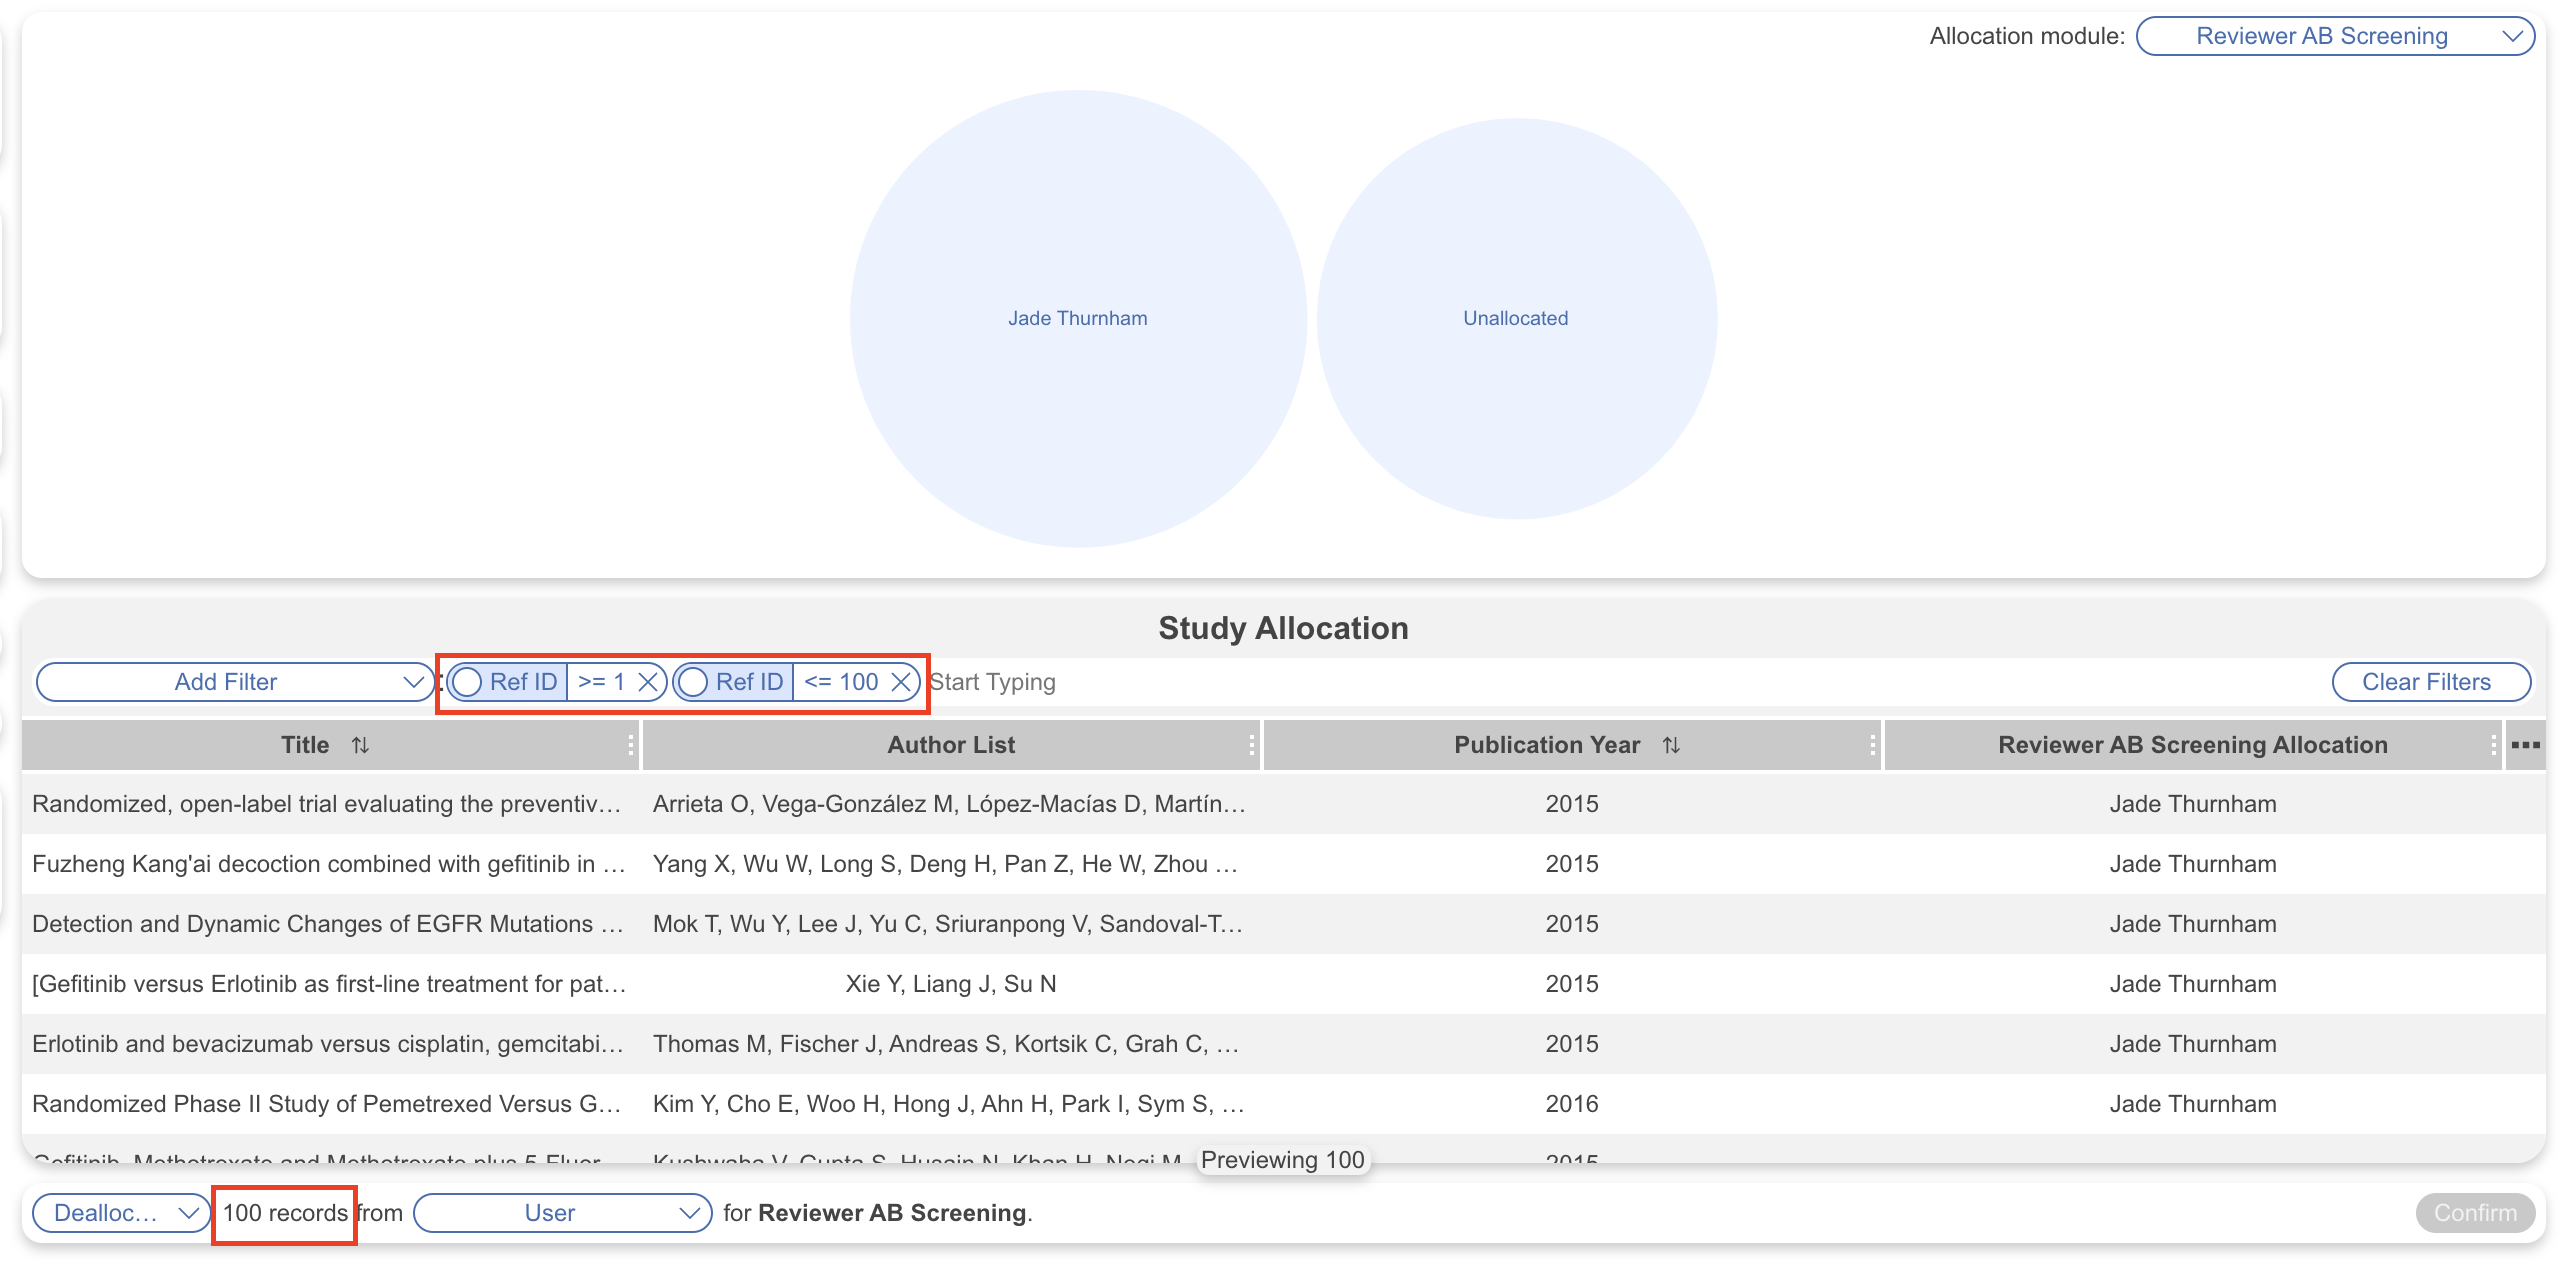Click Title column resize handle dots

click(631, 745)
